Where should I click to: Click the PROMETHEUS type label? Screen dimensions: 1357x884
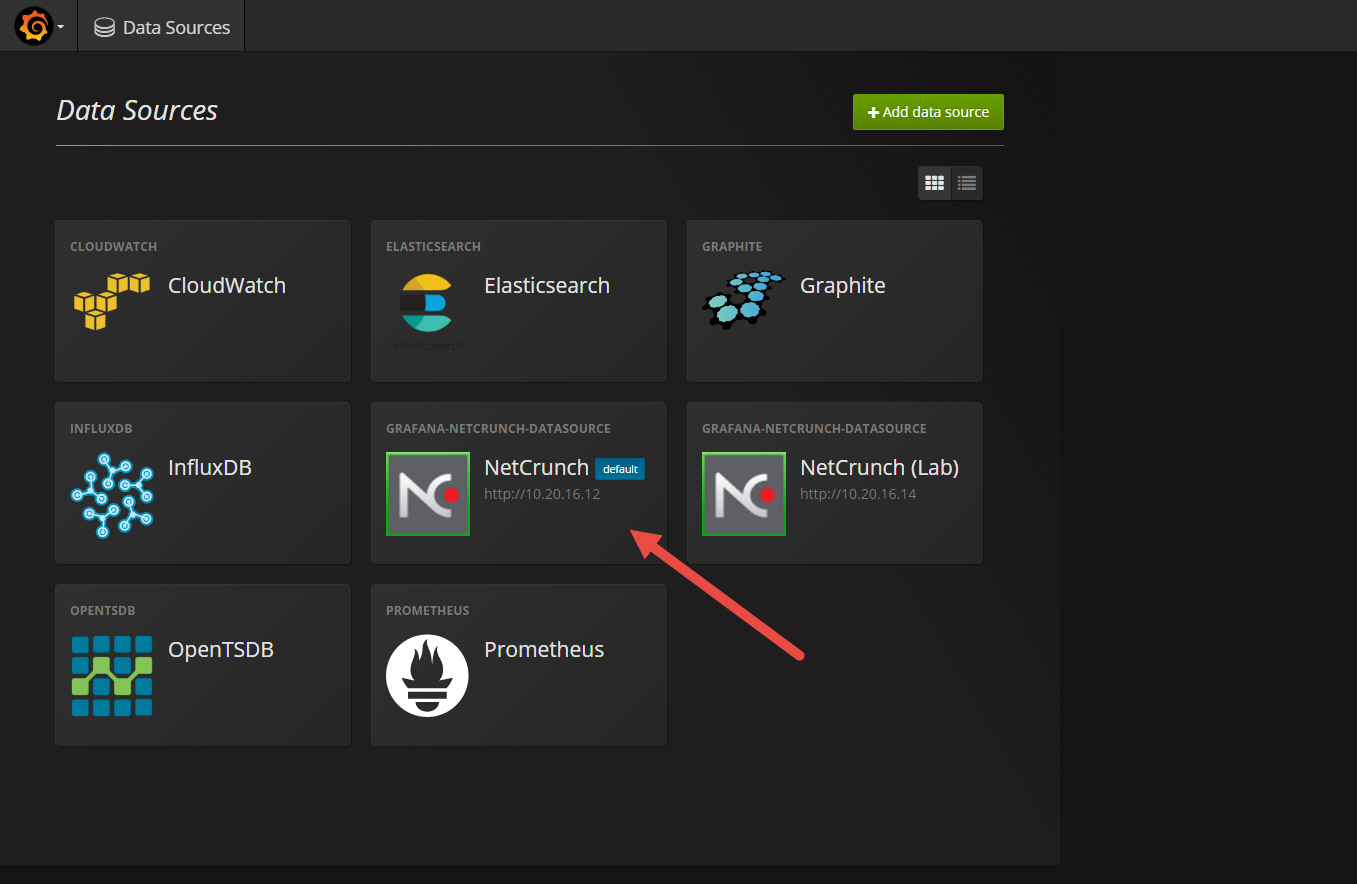point(428,610)
